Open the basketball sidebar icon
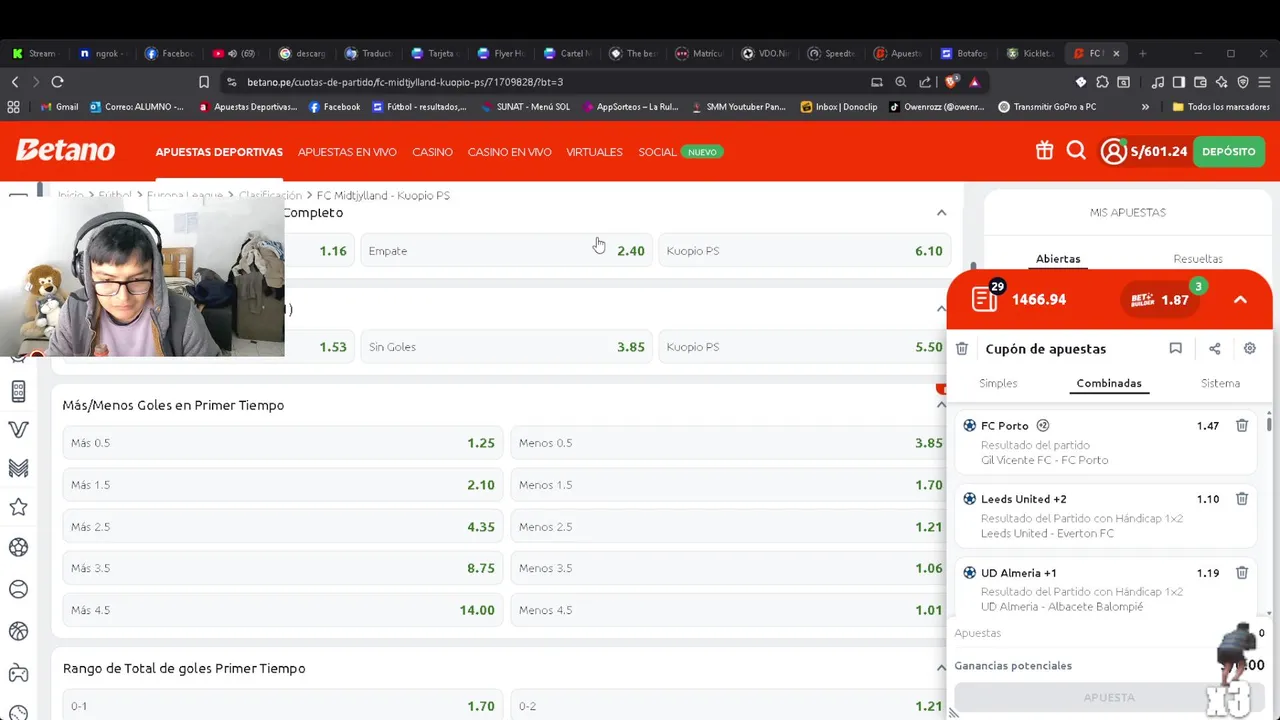Viewport: 1280px width, 720px height. pos(18,631)
